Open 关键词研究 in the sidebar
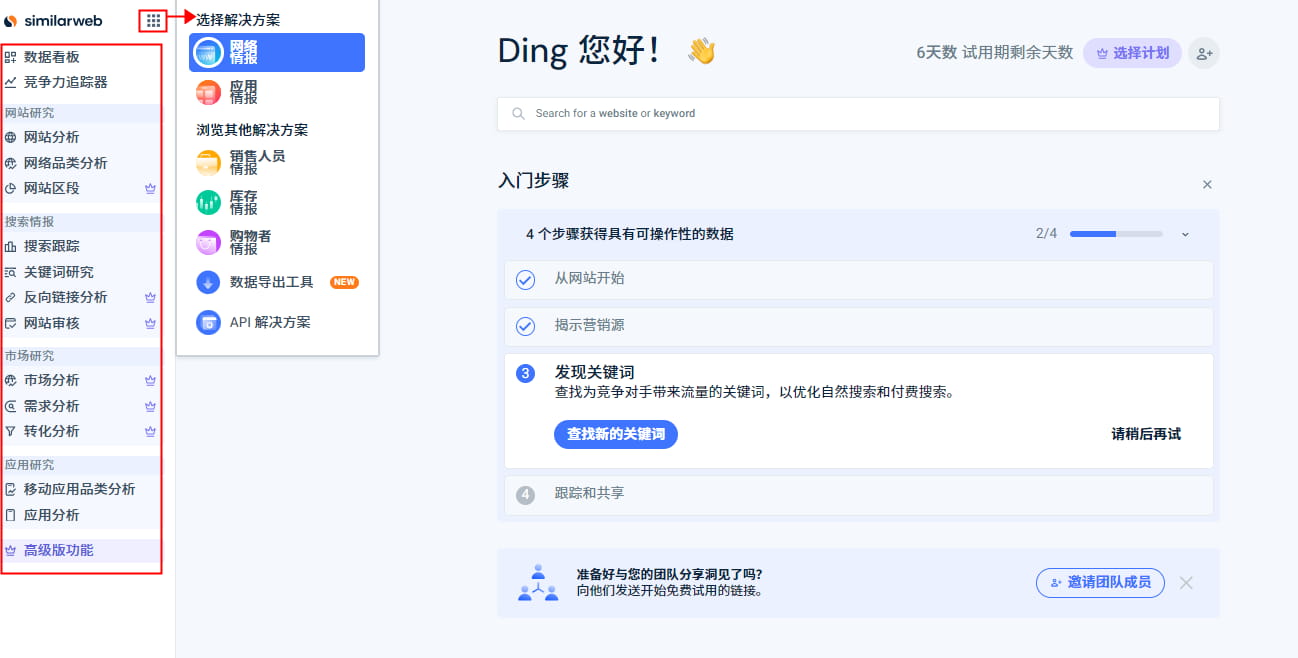Image resolution: width=1298 pixels, height=658 pixels. point(58,272)
